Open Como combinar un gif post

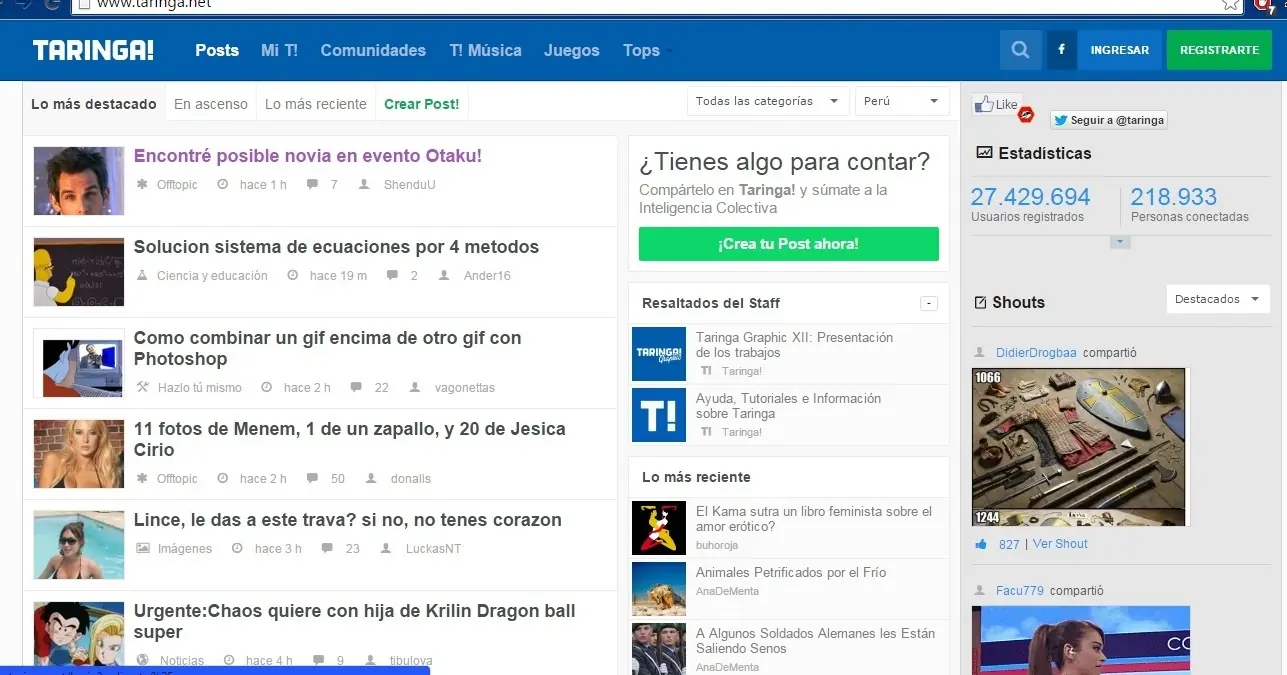[328, 348]
